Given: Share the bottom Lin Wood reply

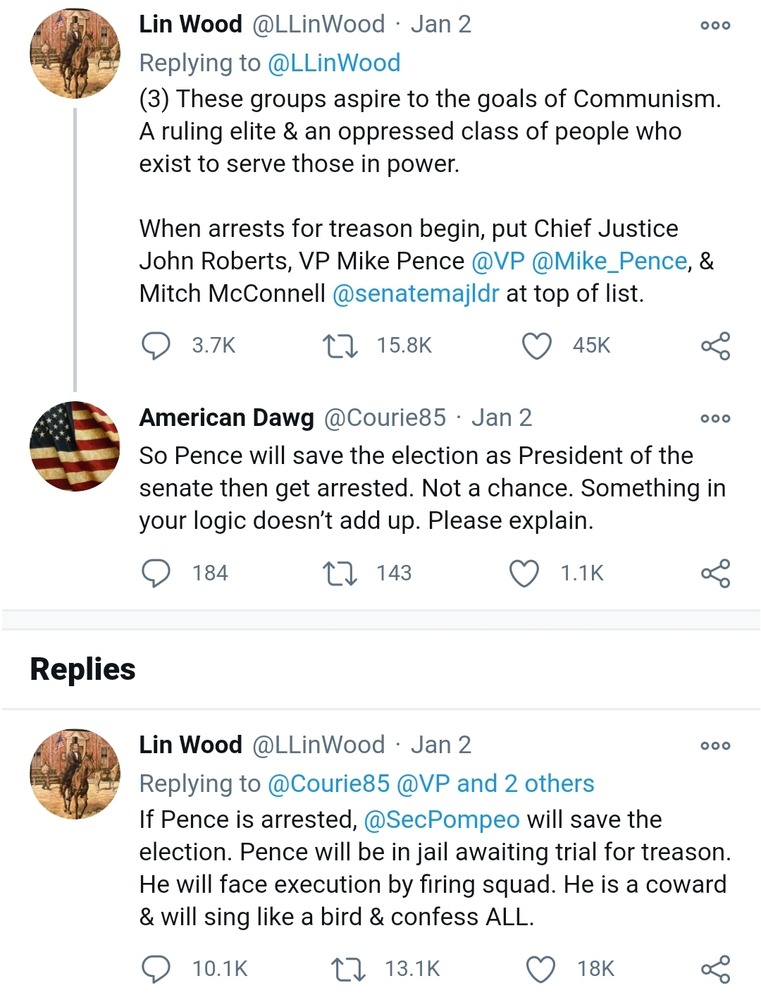Looking at the screenshot, I should tap(715, 968).
